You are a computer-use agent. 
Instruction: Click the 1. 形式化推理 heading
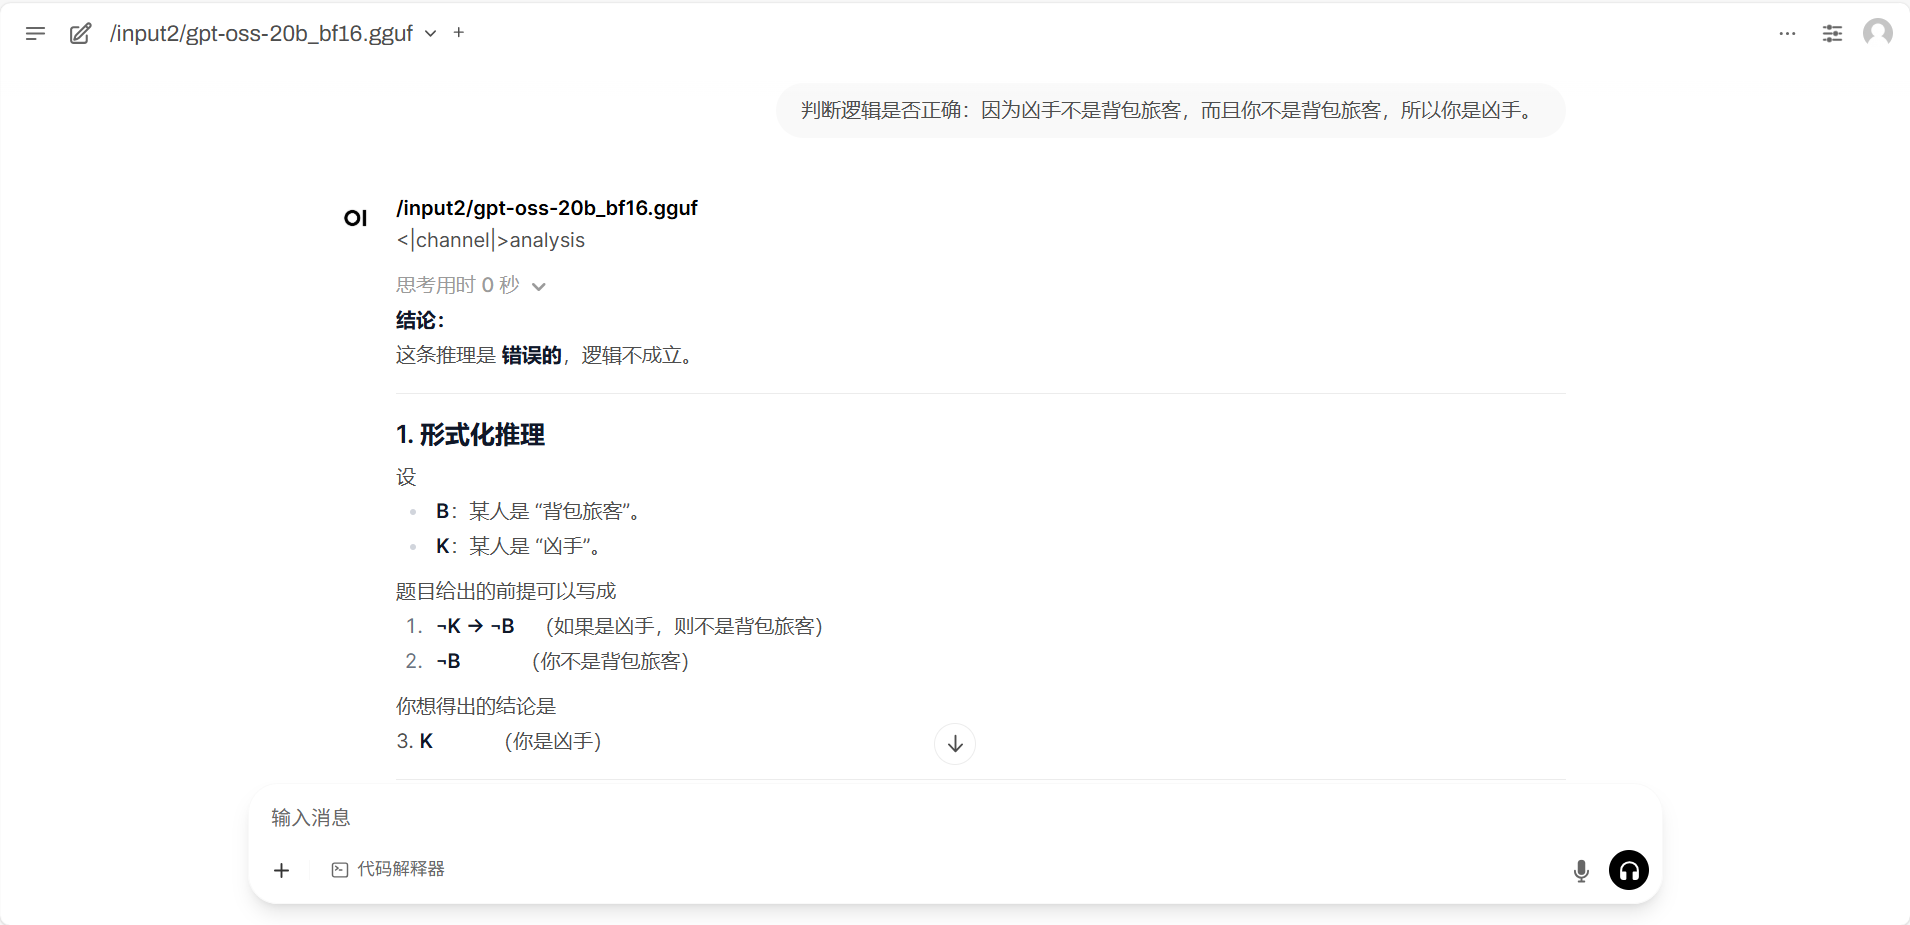pos(470,435)
